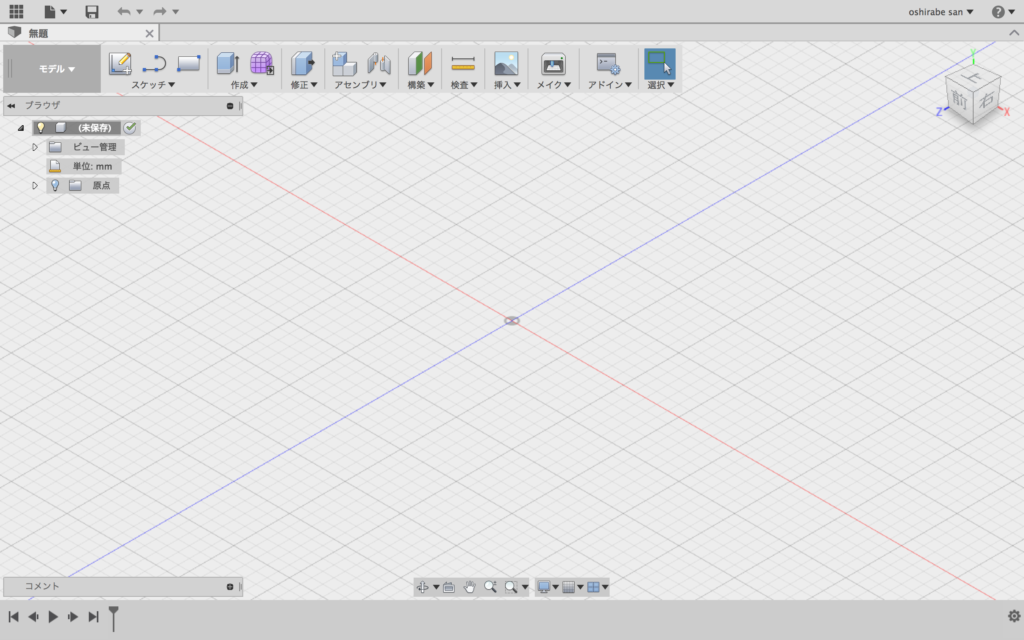Screen dimensions: 1024x640
Task: Open the 検査 menu
Action: [464, 85]
